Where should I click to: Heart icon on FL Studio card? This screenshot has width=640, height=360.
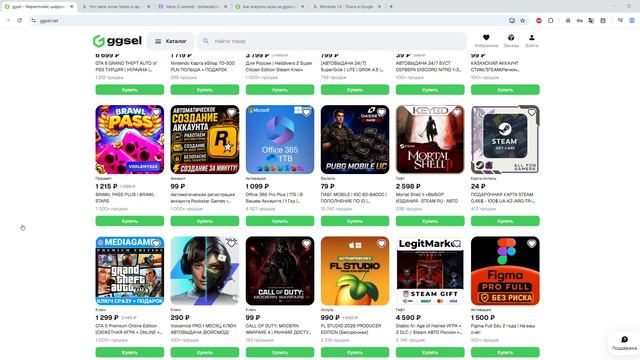click(381, 244)
